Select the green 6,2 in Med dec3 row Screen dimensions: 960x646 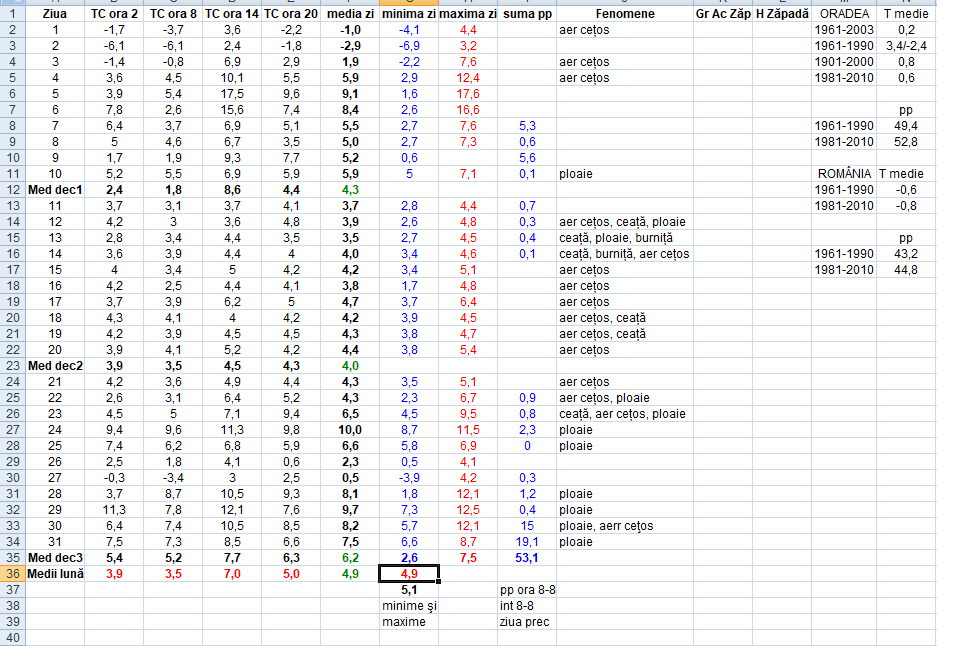pyautogui.click(x=350, y=558)
